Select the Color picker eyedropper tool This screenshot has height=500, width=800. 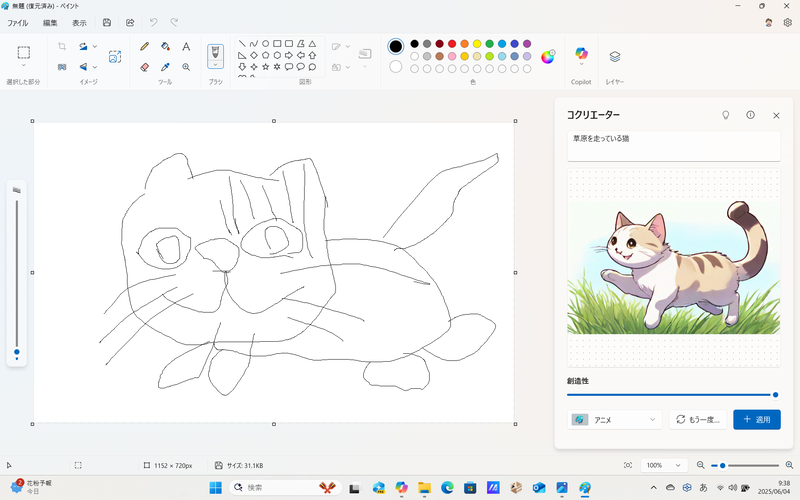(165, 67)
